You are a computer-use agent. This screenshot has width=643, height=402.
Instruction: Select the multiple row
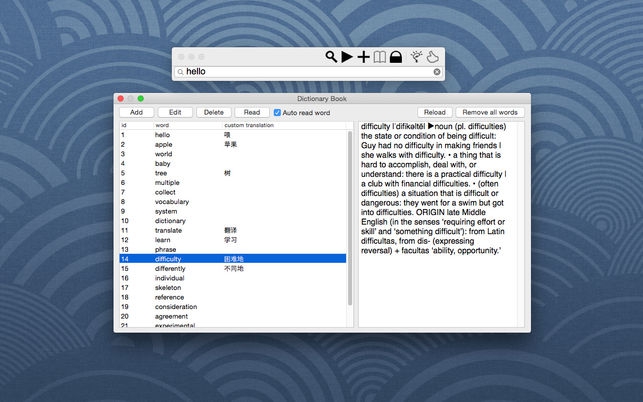(233, 183)
